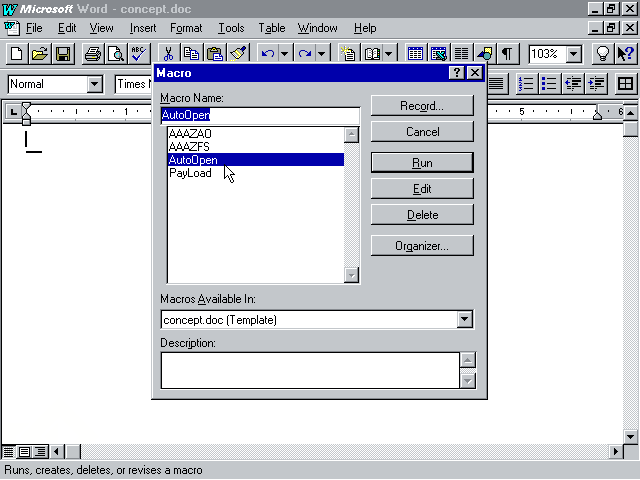Viewport: 640px width, 480px height.
Task: Click the Word document control icon beside File
Action: click(11, 28)
